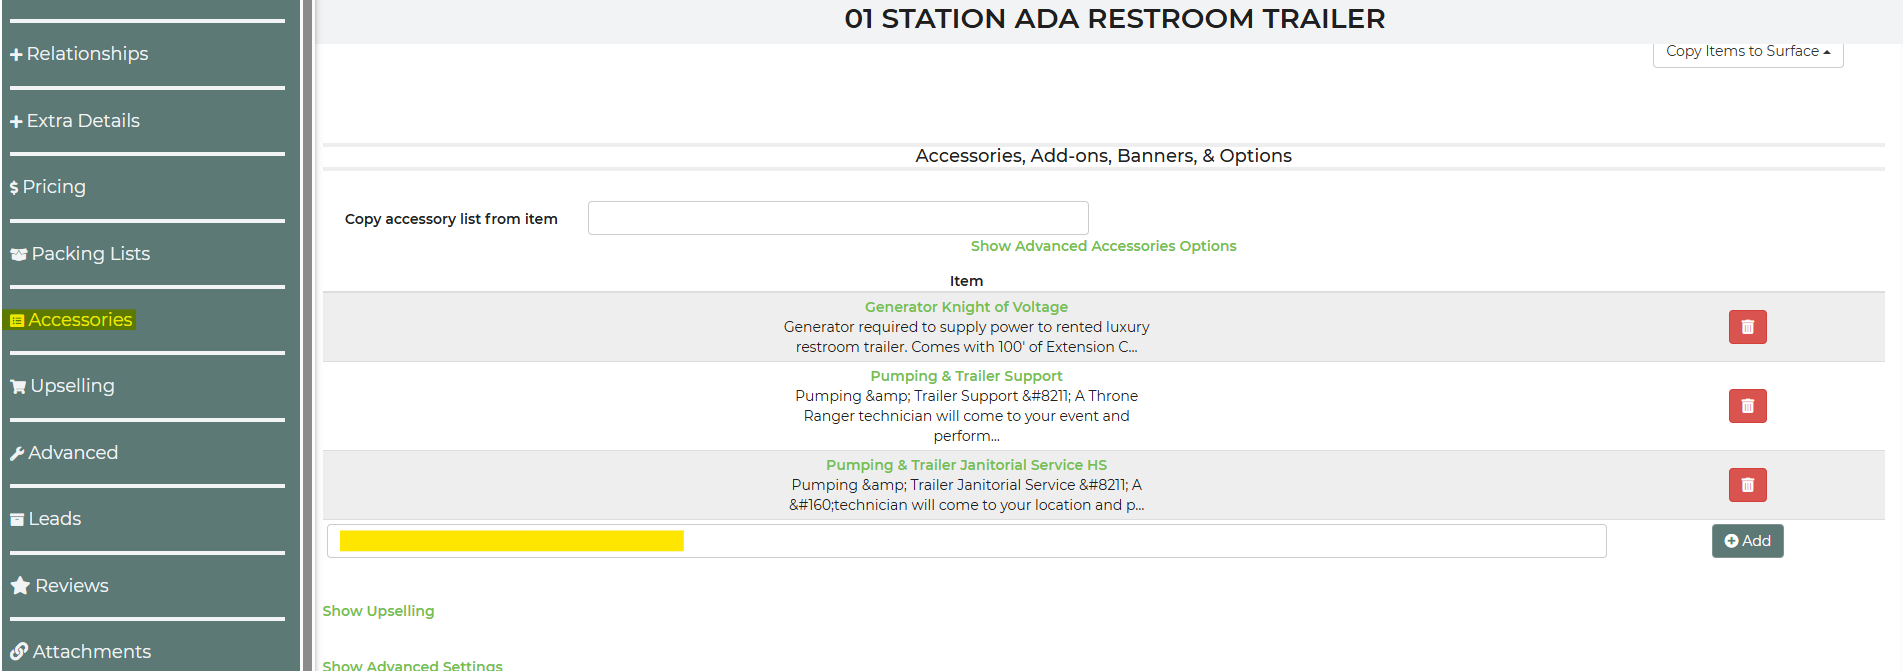Open the Generator Knight of Voltage link
Viewport: 1903px width, 671px height.
[966, 307]
